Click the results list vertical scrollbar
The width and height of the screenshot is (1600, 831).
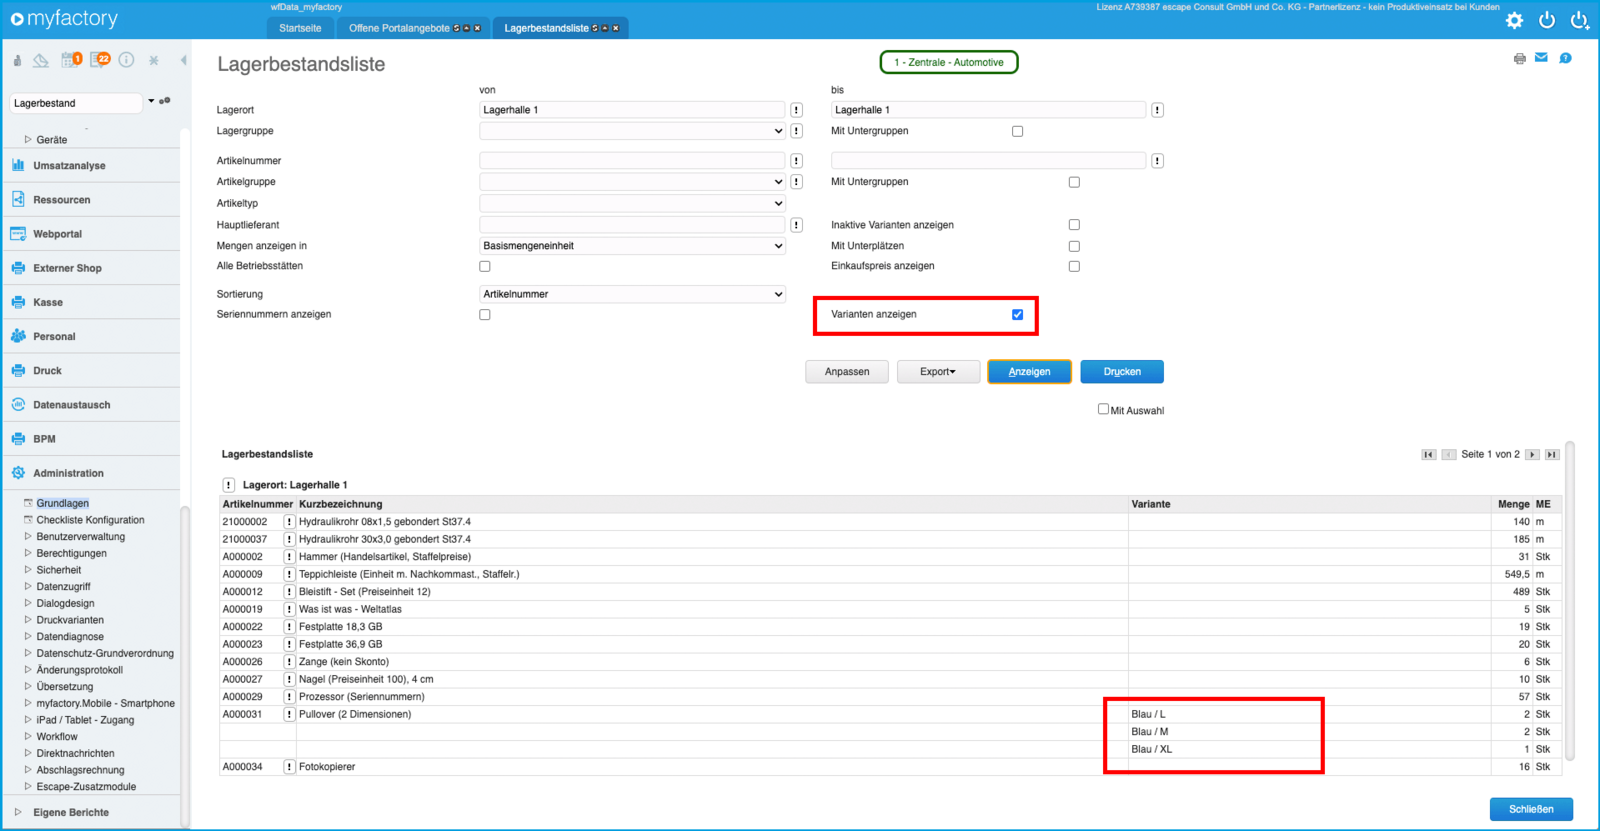[1569, 600]
